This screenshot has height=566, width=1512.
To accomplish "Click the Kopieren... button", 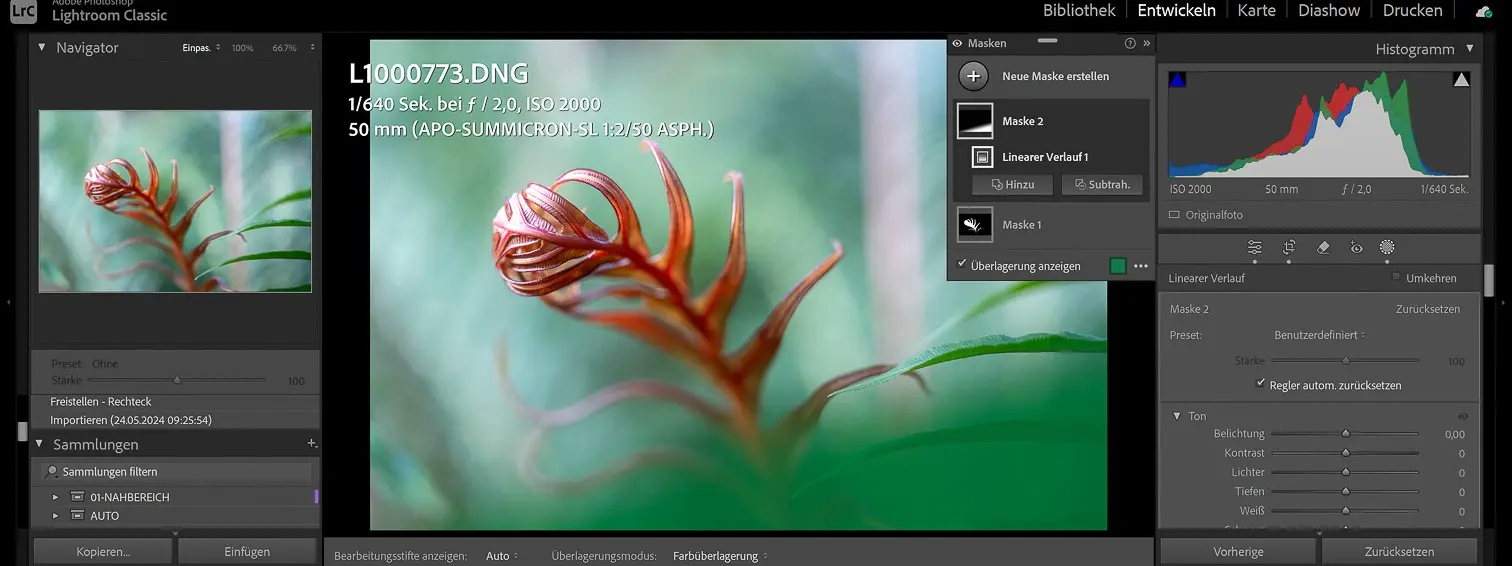I will [103, 551].
